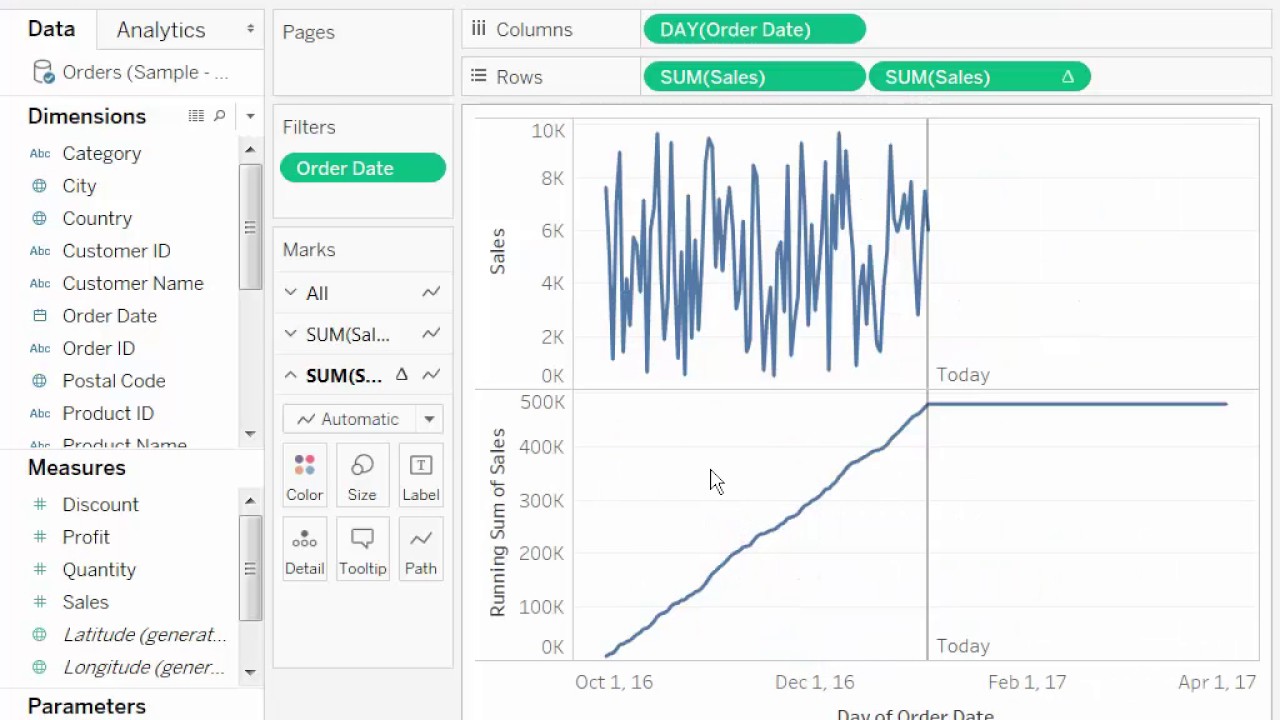The width and height of the screenshot is (1280, 720).
Task: Open the Orders data source icon
Action: coord(43,72)
